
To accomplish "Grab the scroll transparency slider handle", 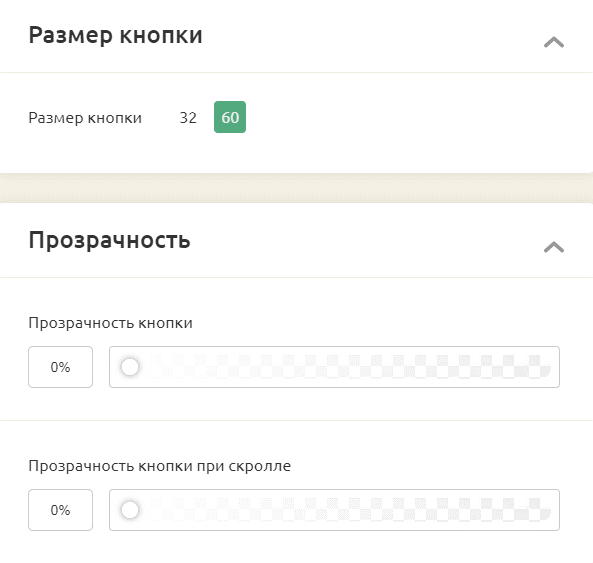I will [x=130, y=510].
